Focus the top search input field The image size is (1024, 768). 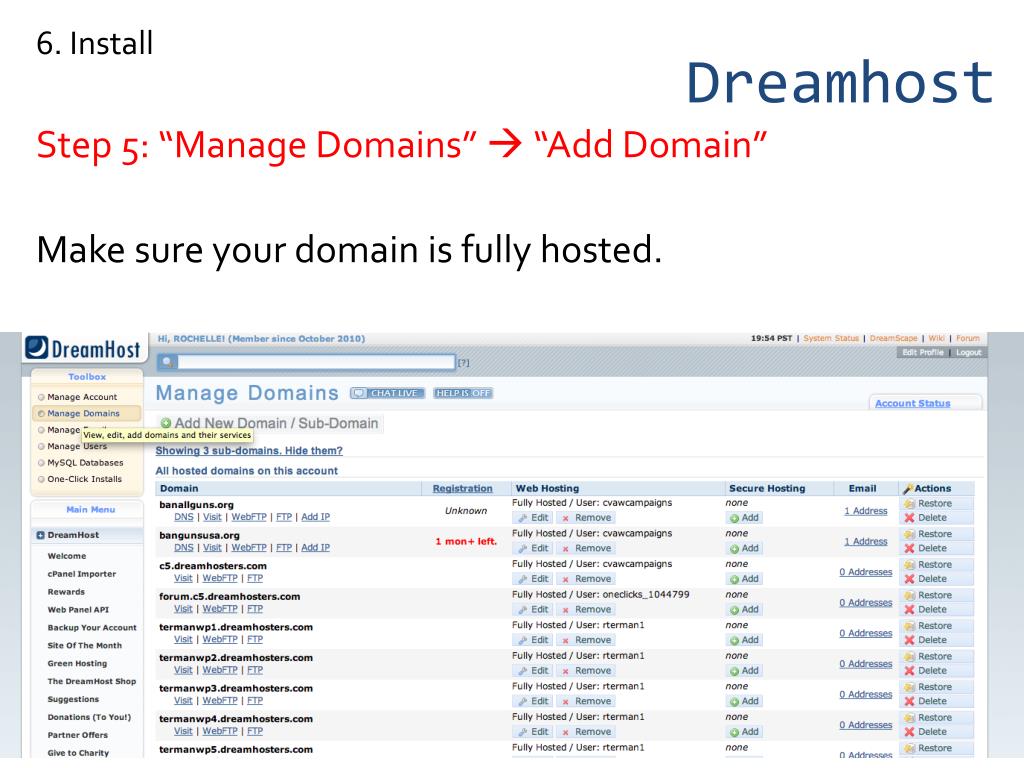coord(315,362)
